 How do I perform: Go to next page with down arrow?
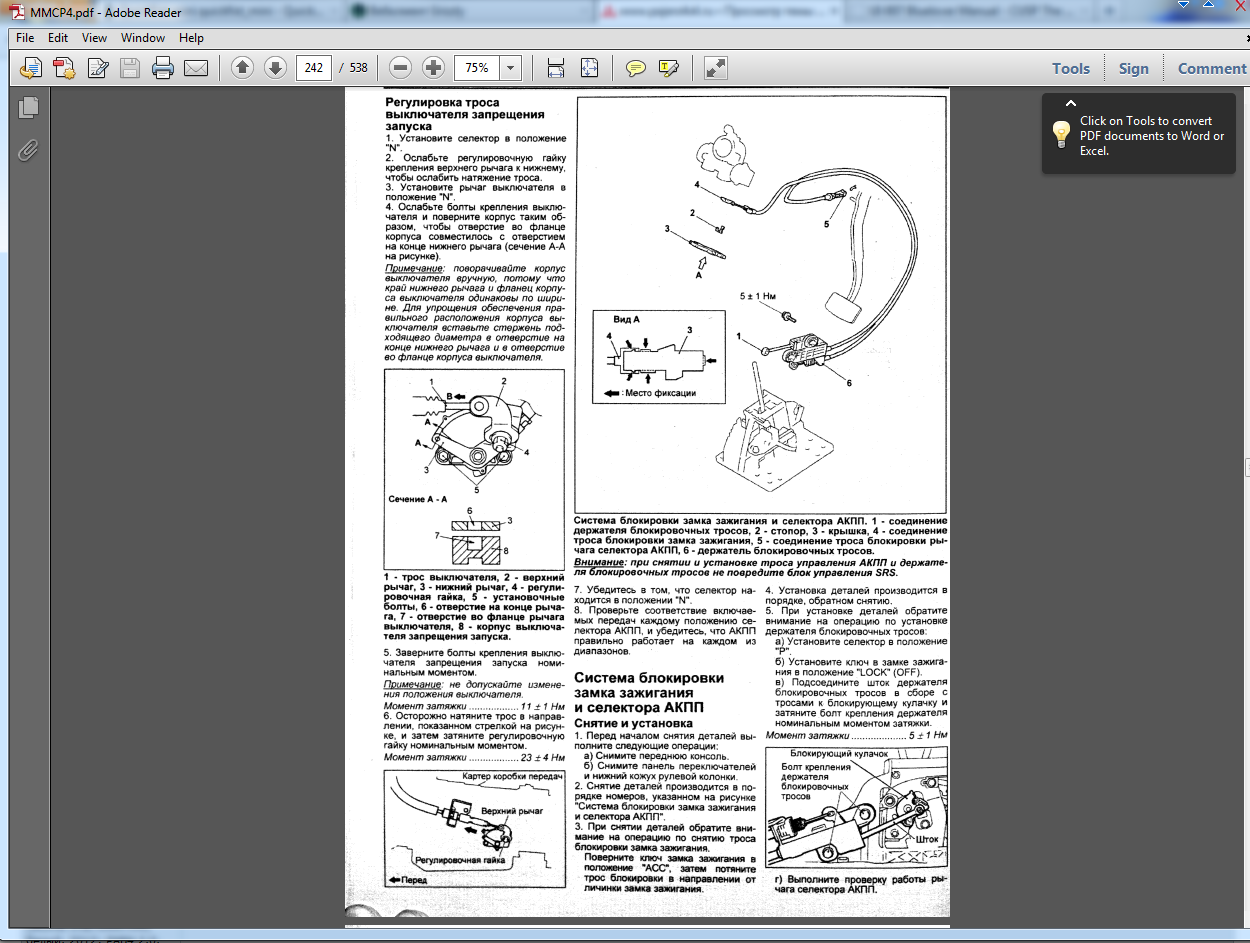point(275,68)
